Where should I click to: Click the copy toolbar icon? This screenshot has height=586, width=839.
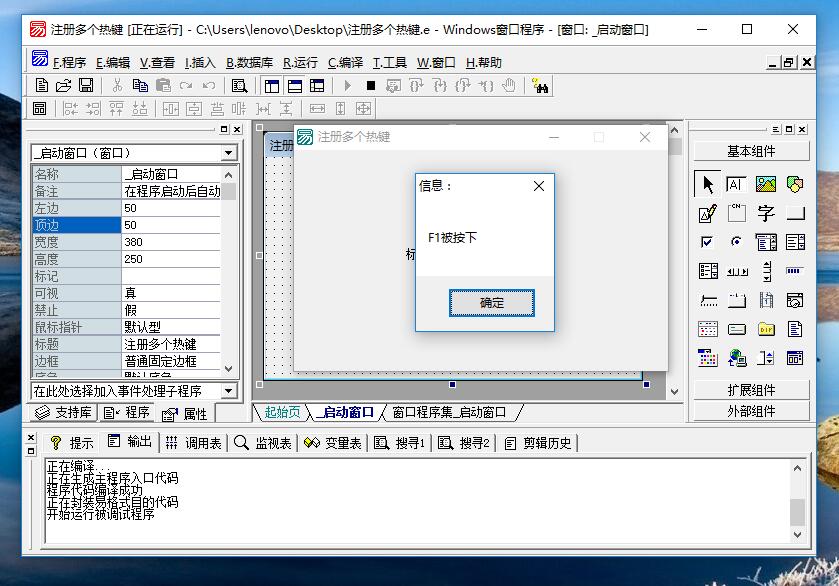[140, 86]
